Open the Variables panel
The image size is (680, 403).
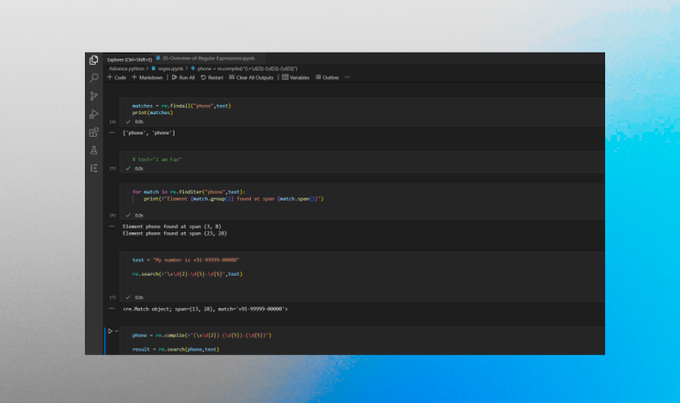pos(296,78)
